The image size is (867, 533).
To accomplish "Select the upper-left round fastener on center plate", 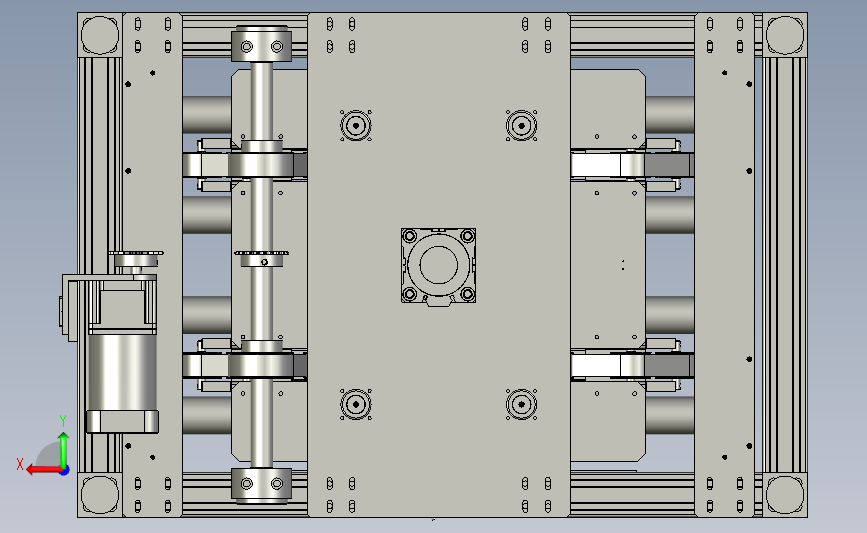I will click(x=356, y=126).
